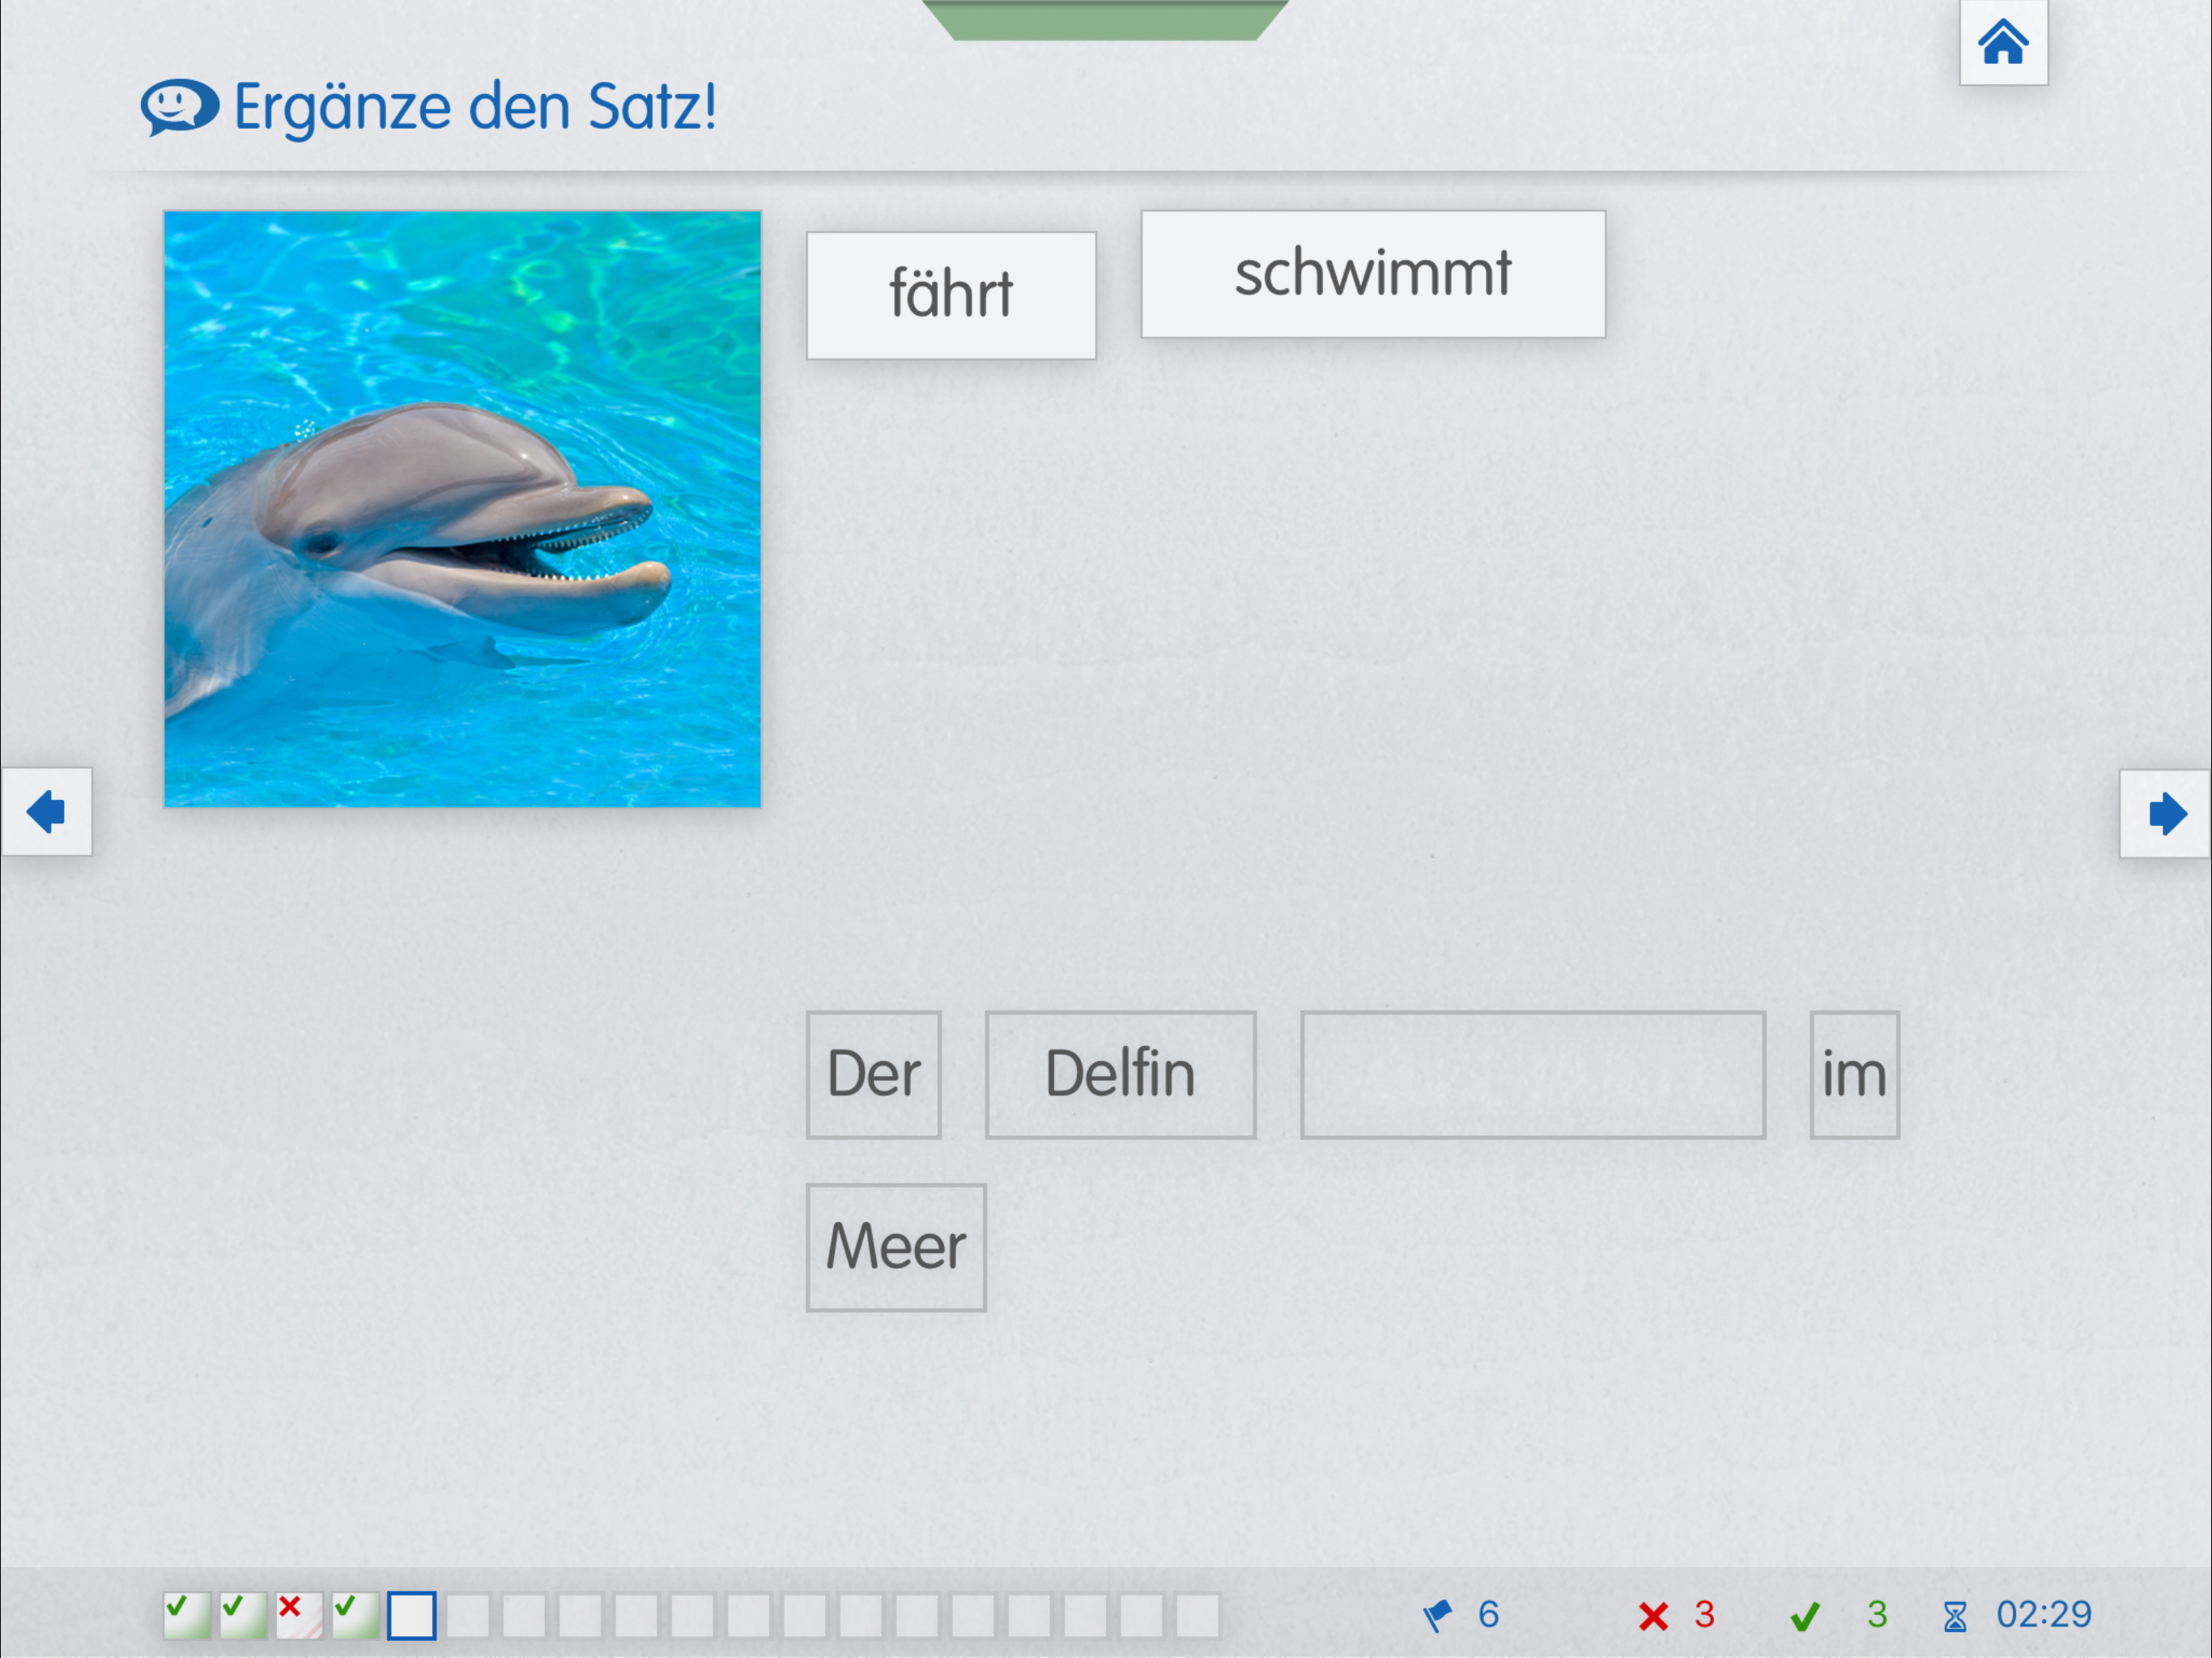The image size is (2212, 1658).
Task: Tap the speech bubble smiley icon
Action: 179,106
